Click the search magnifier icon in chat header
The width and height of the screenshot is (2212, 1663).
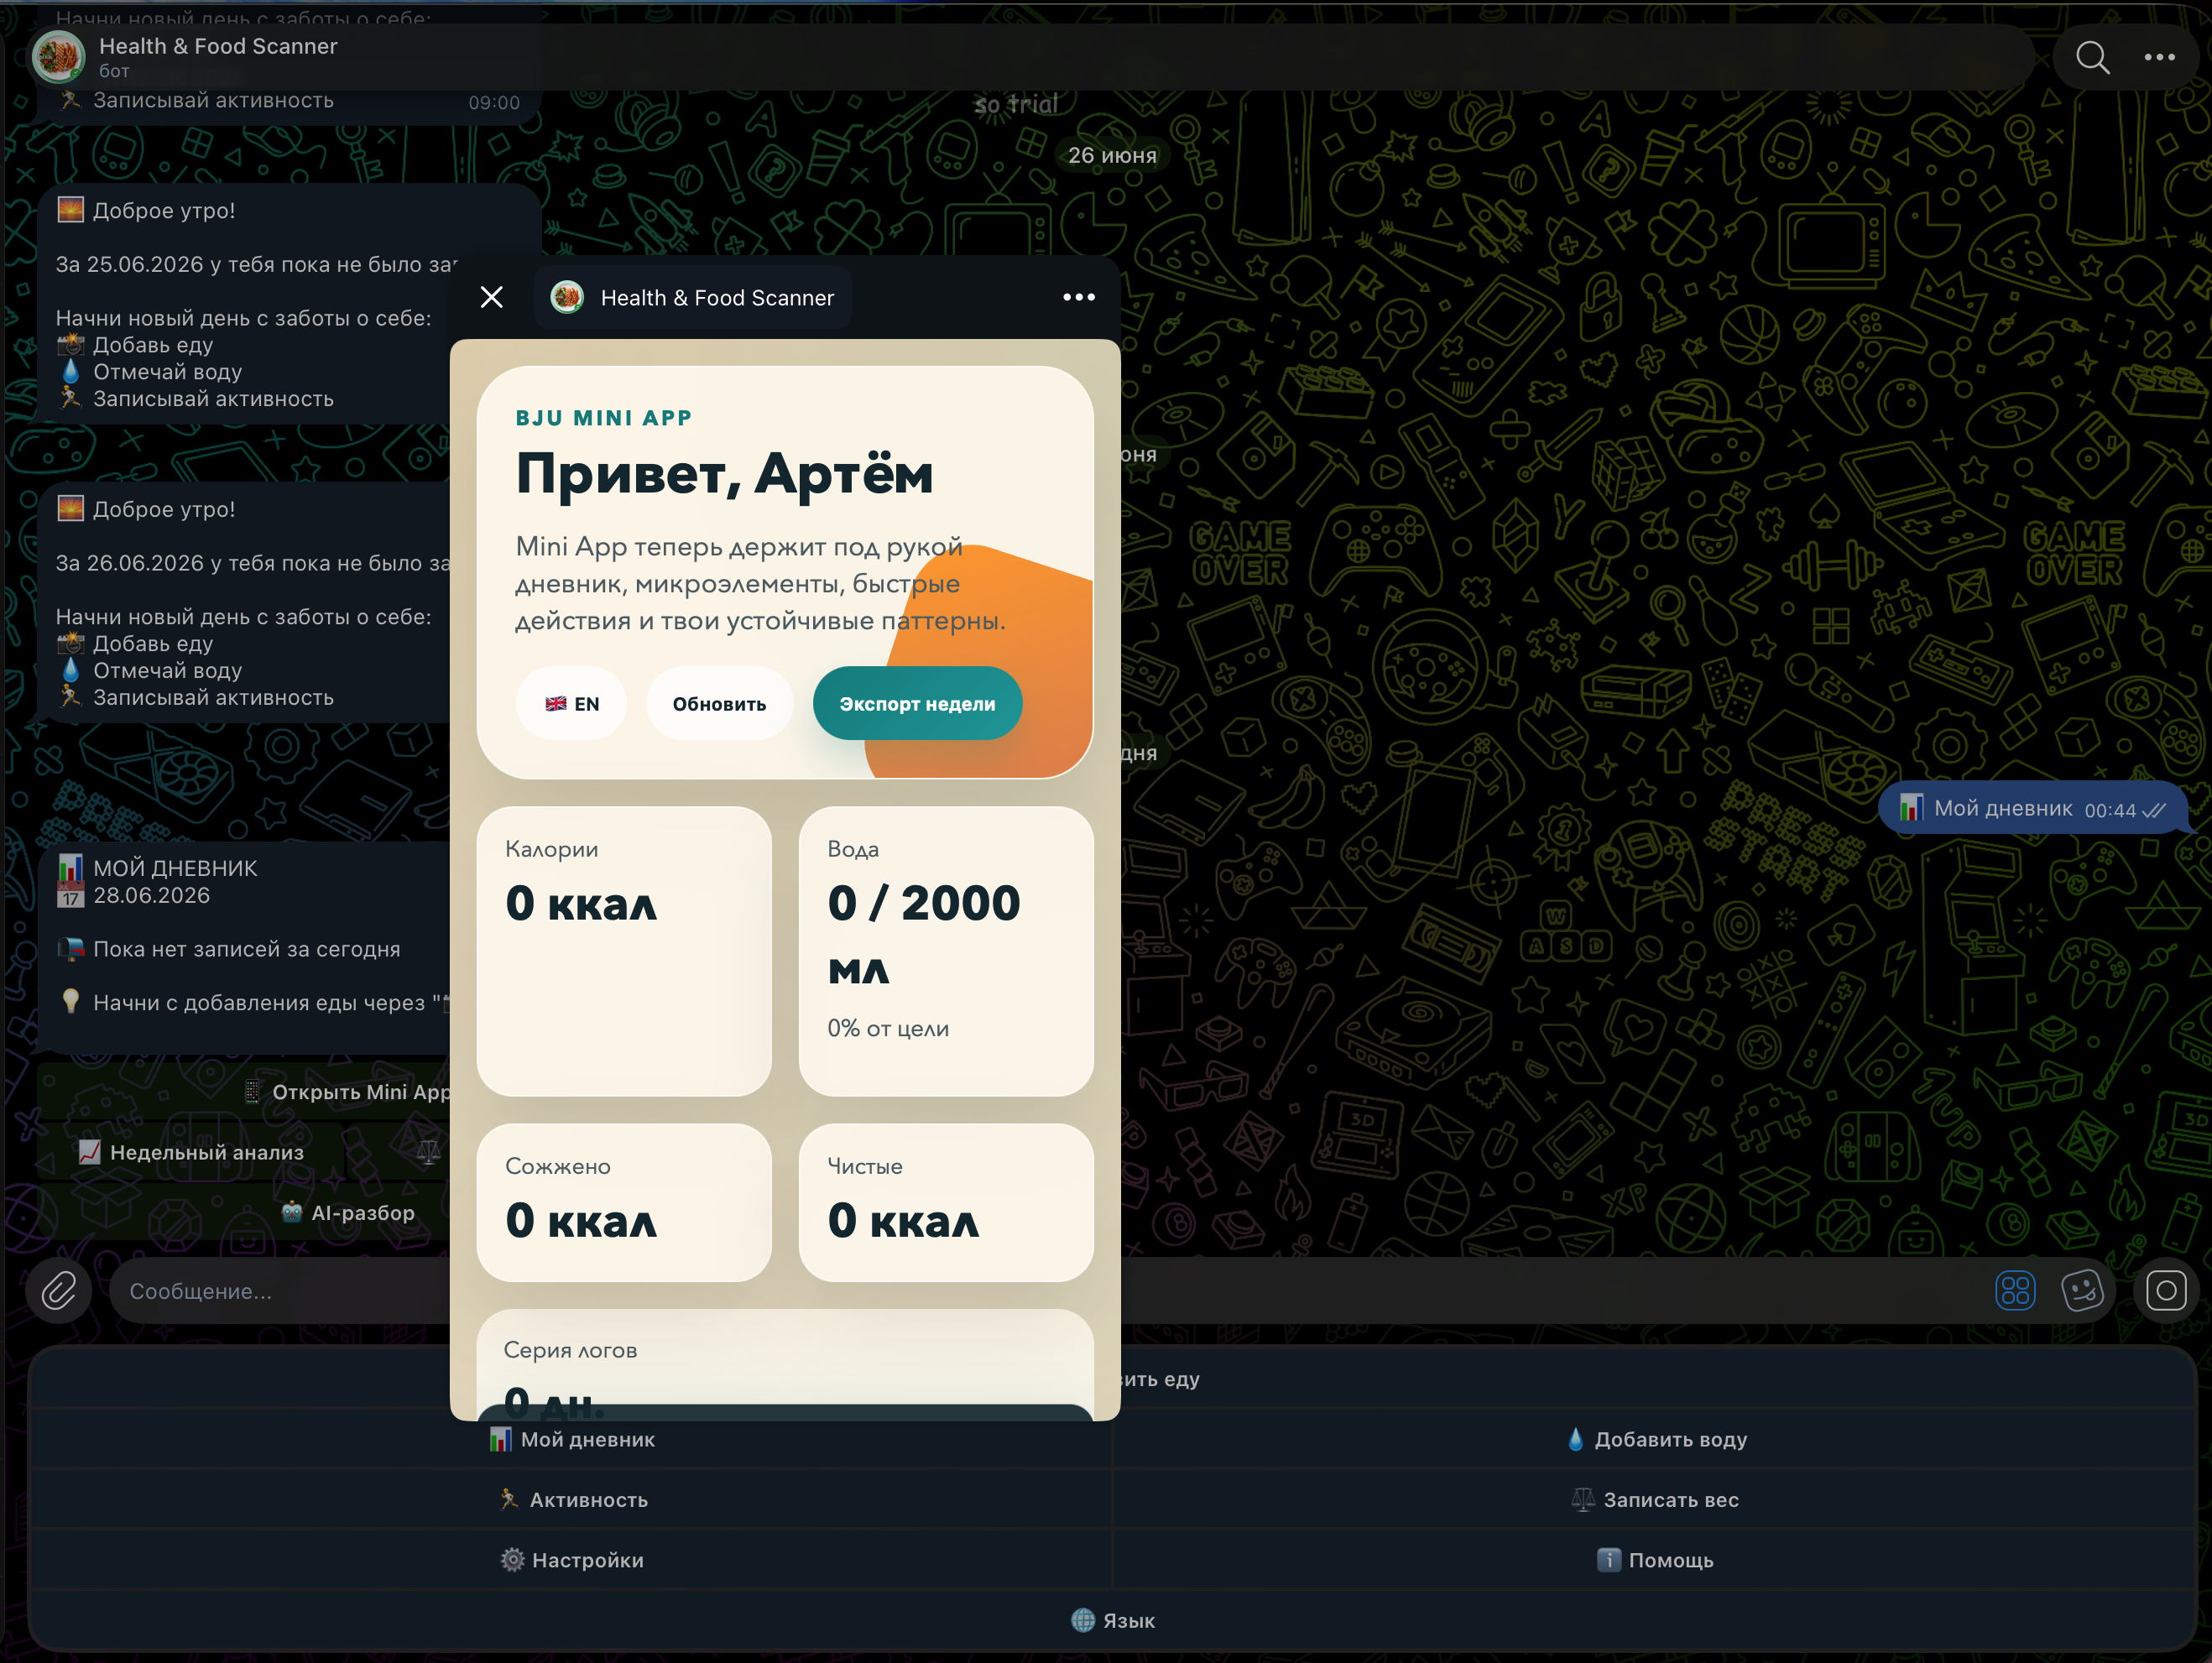[x=2092, y=57]
